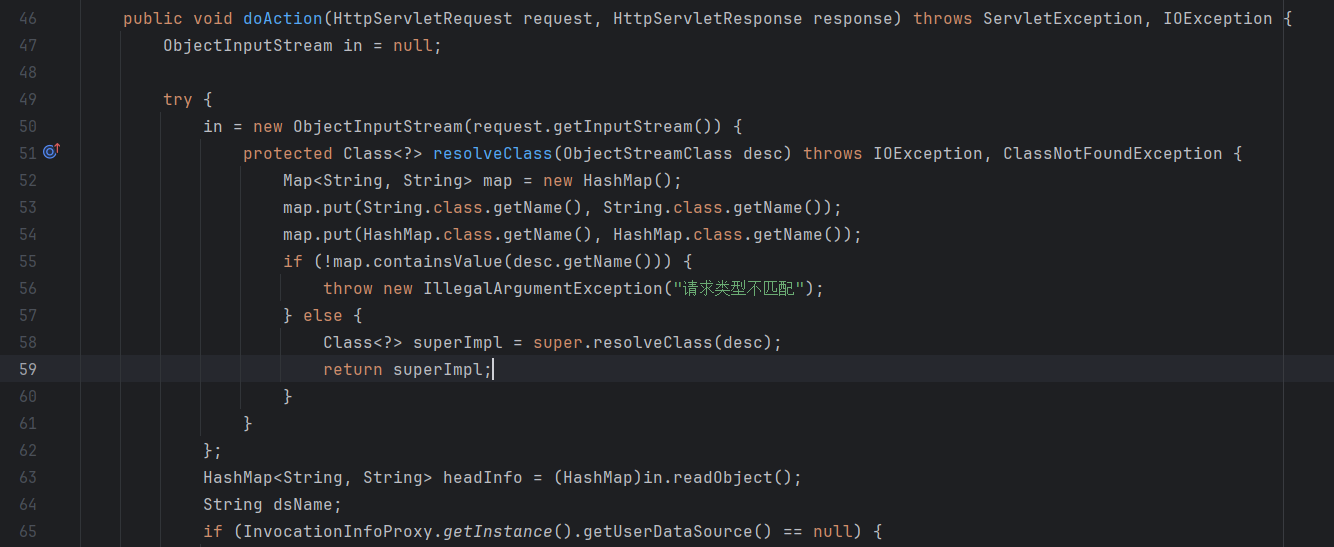Click IOException on line 46
The image size is (1334, 547).
(1218, 19)
